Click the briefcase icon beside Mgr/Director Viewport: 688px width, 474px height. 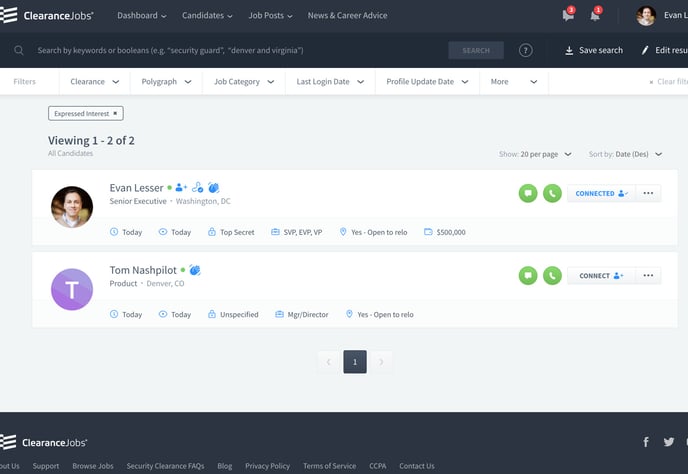click(x=279, y=314)
